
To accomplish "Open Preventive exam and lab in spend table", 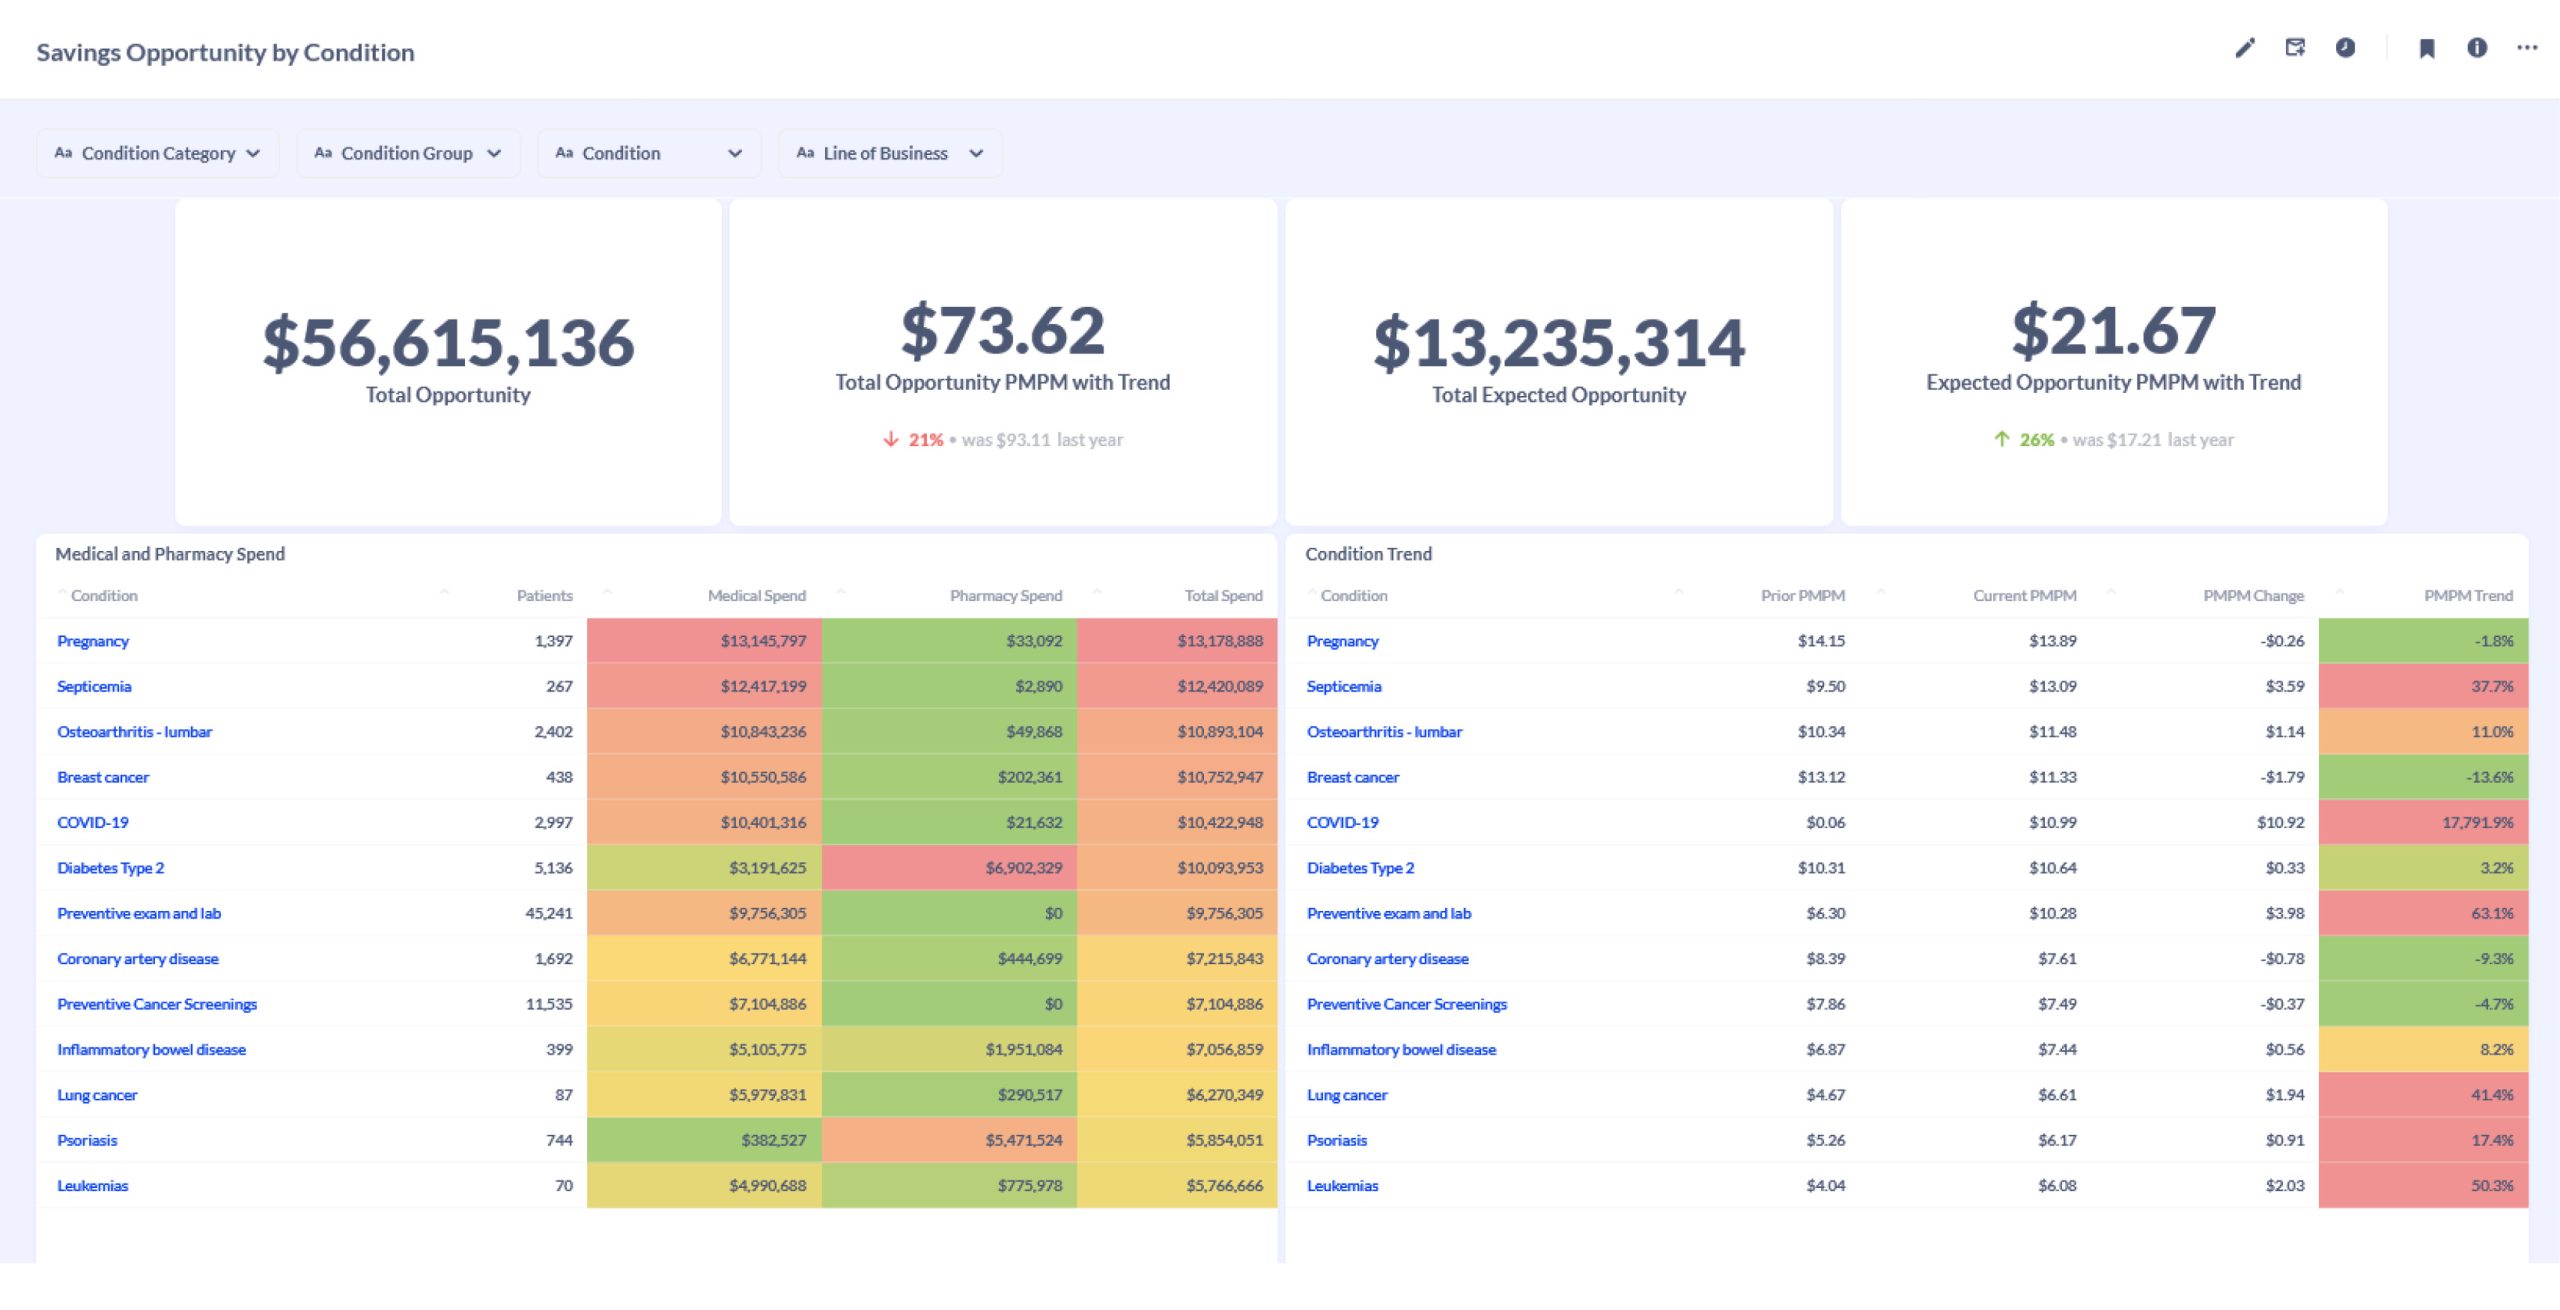I will click(139, 913).
